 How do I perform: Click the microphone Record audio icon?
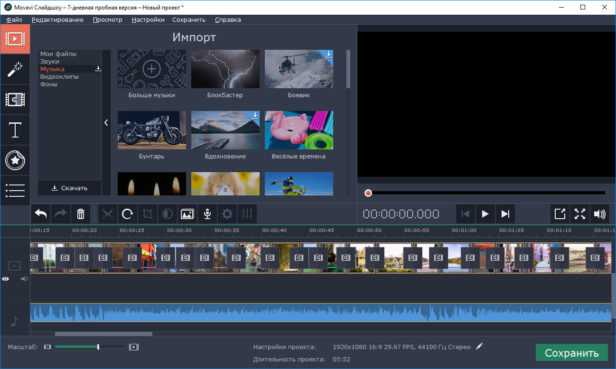(x=207, y=214)
